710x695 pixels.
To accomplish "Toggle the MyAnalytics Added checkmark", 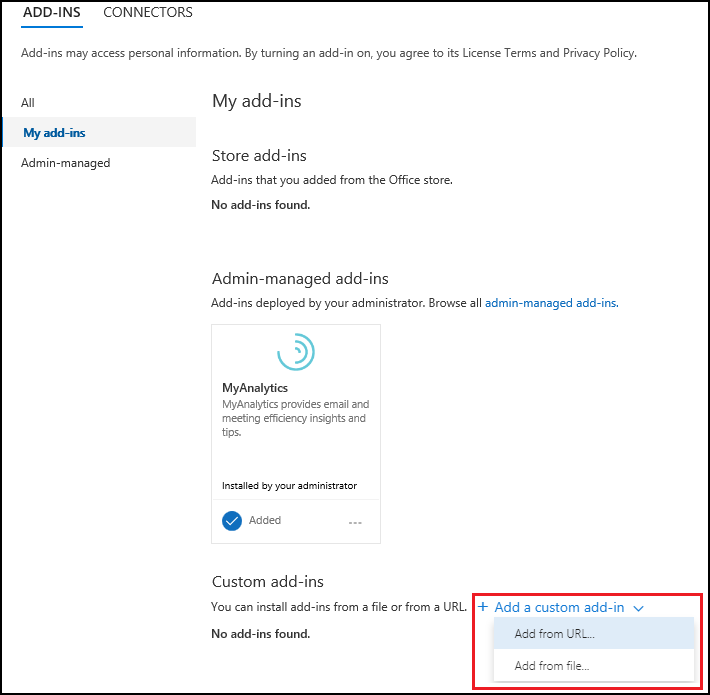I will click(x=232, y=521).
